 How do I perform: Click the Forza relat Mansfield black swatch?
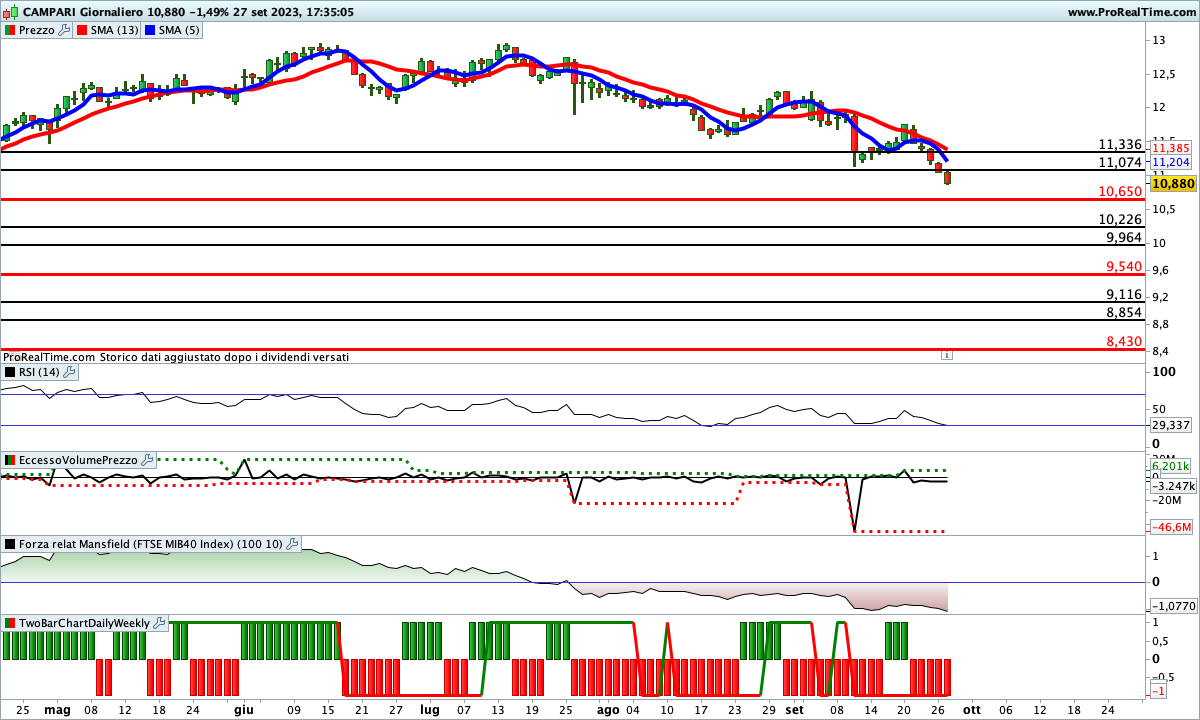pos(10,544)
